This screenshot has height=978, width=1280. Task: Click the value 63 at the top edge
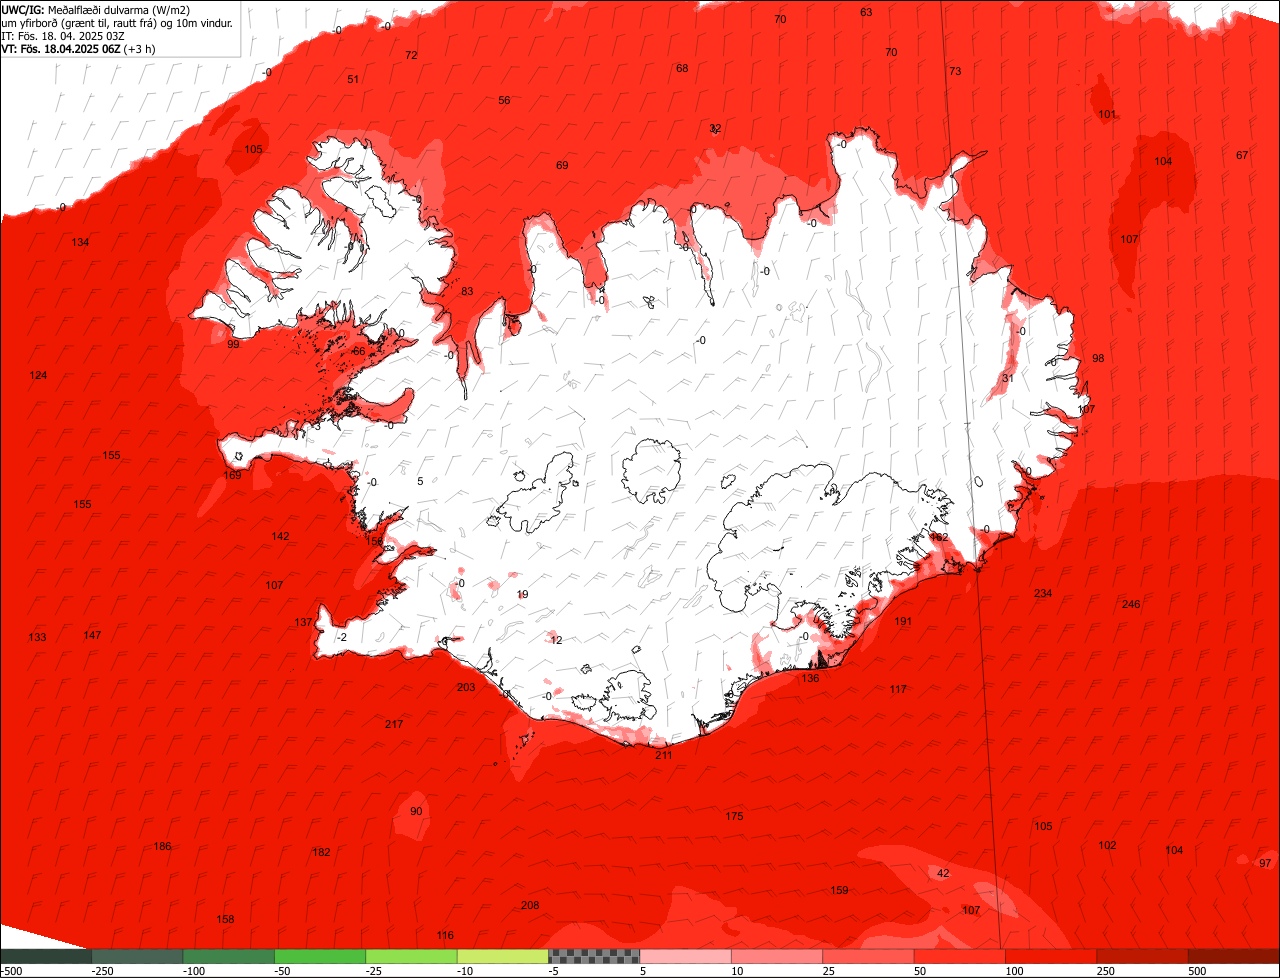coord(866,12)
